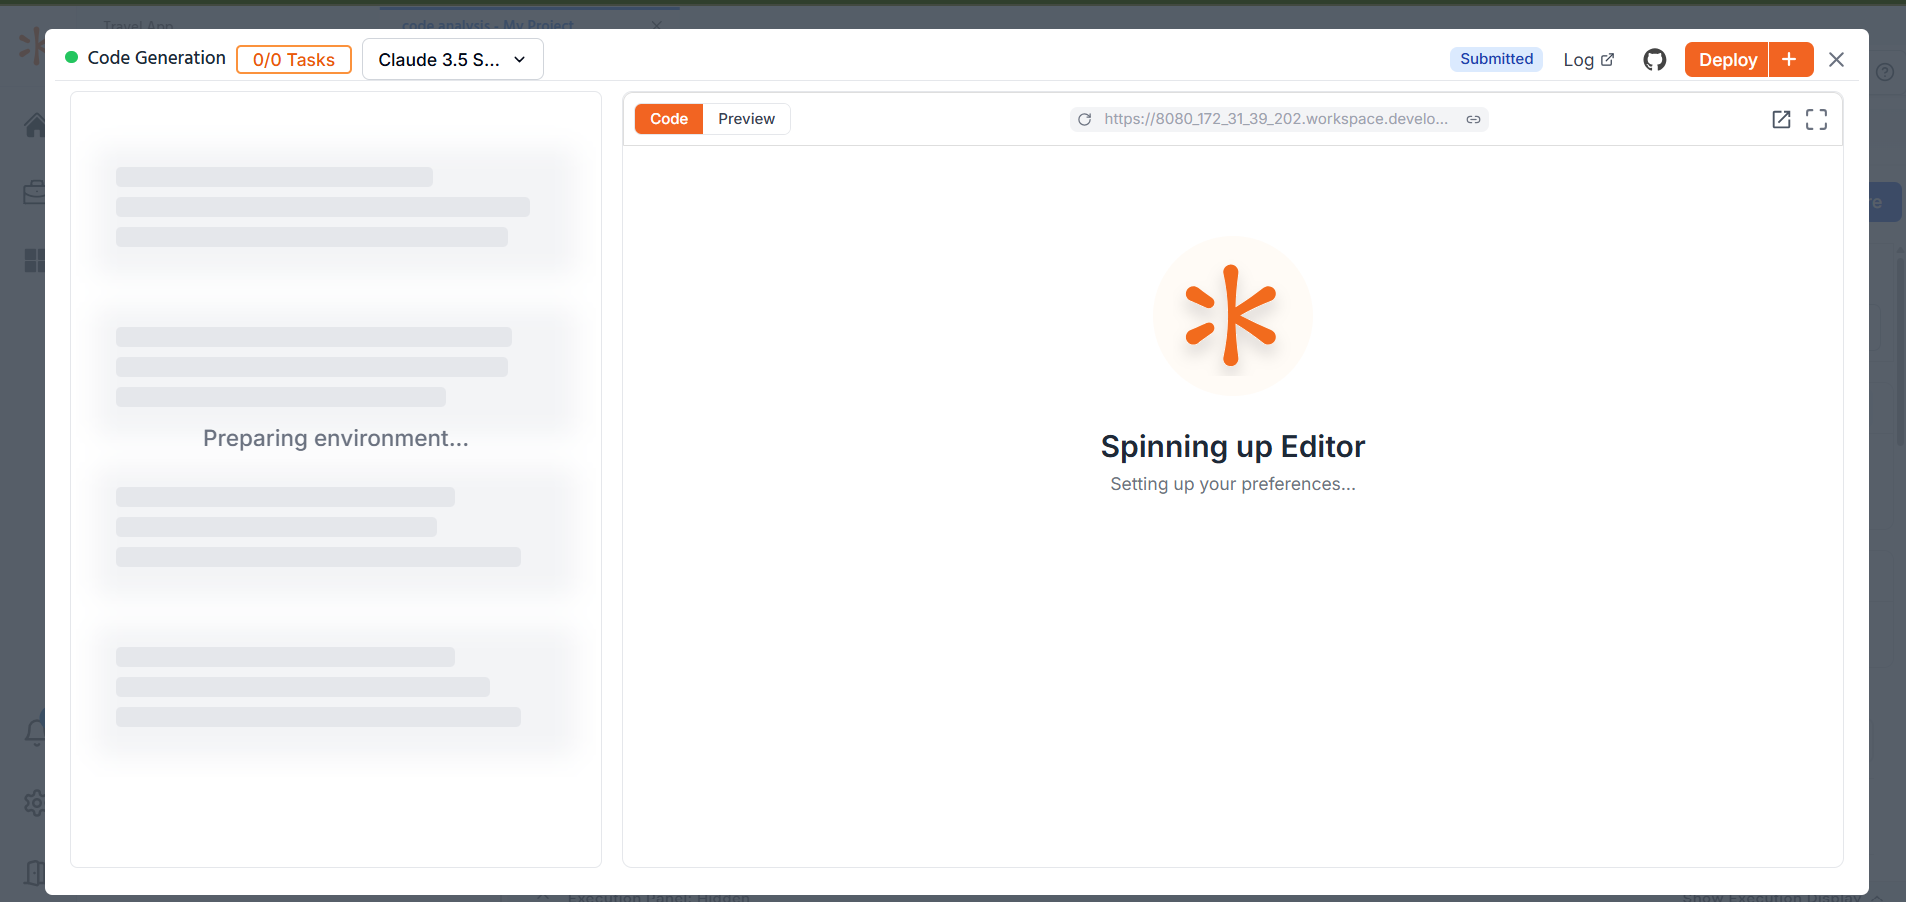This screenshot has height=902, width=1906.
Task: Click the "Spinning up Editor" heading
Action: click(x=1233, y=446)
